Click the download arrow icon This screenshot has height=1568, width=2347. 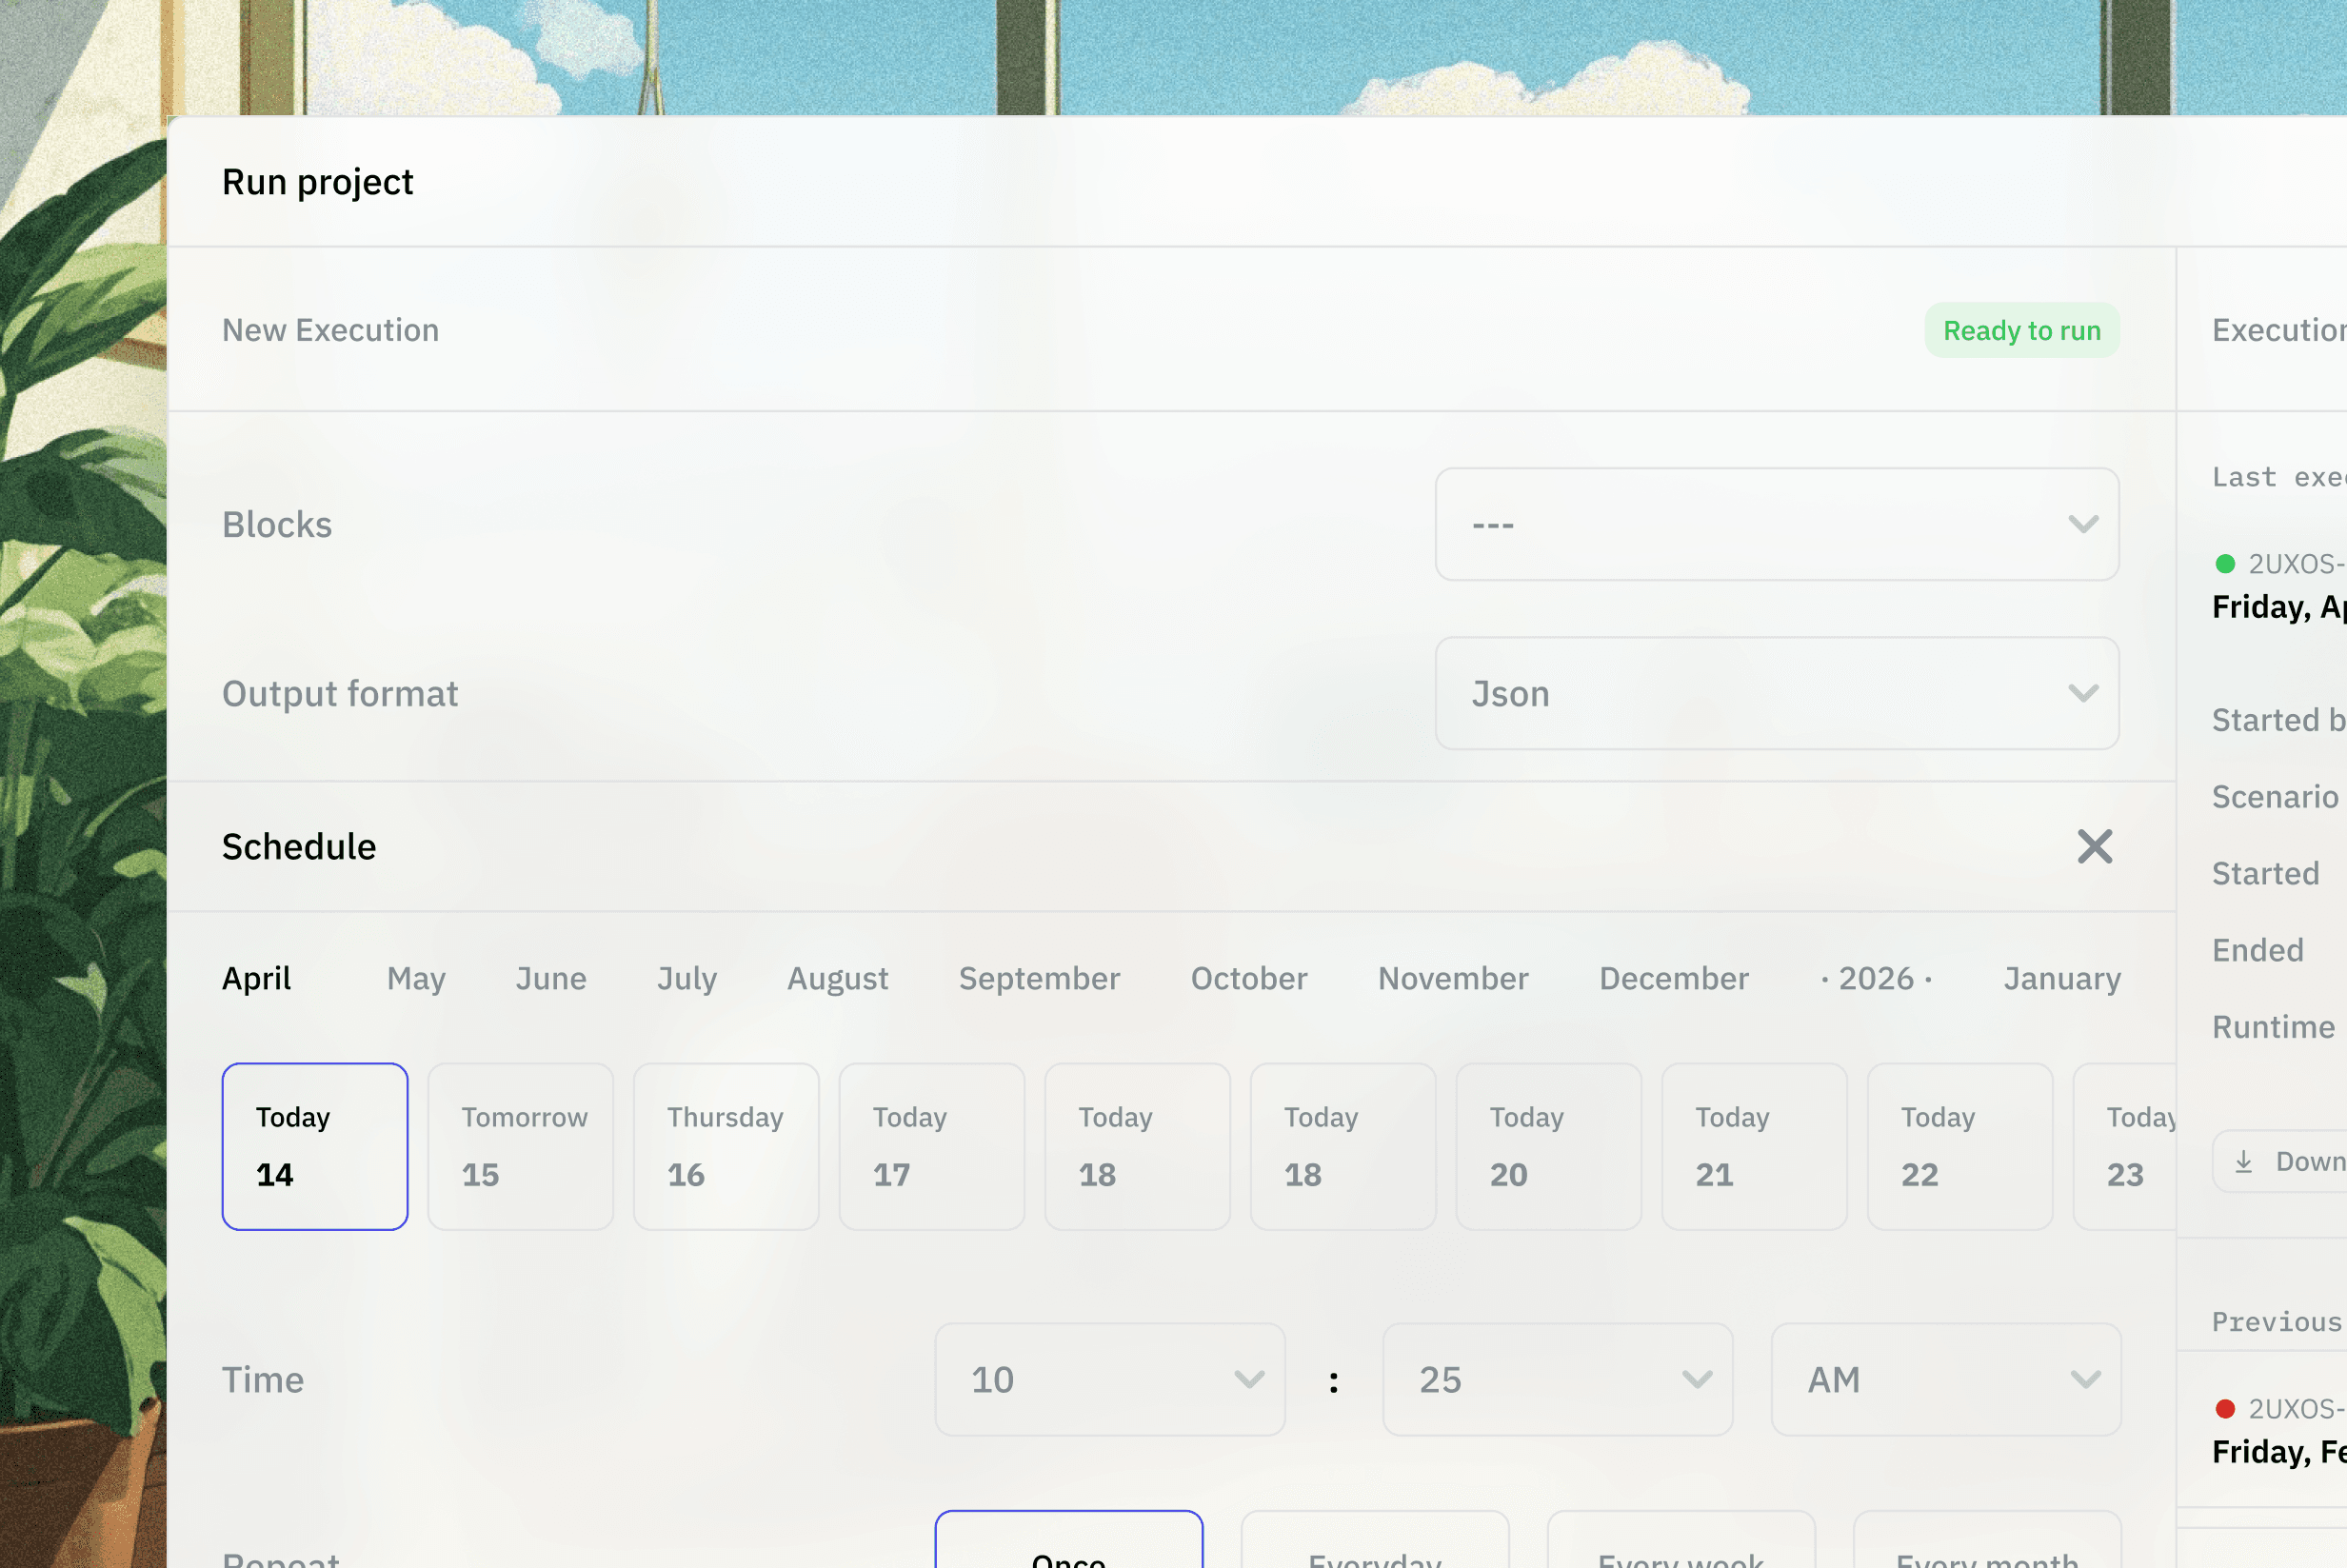point(2244,1161)
